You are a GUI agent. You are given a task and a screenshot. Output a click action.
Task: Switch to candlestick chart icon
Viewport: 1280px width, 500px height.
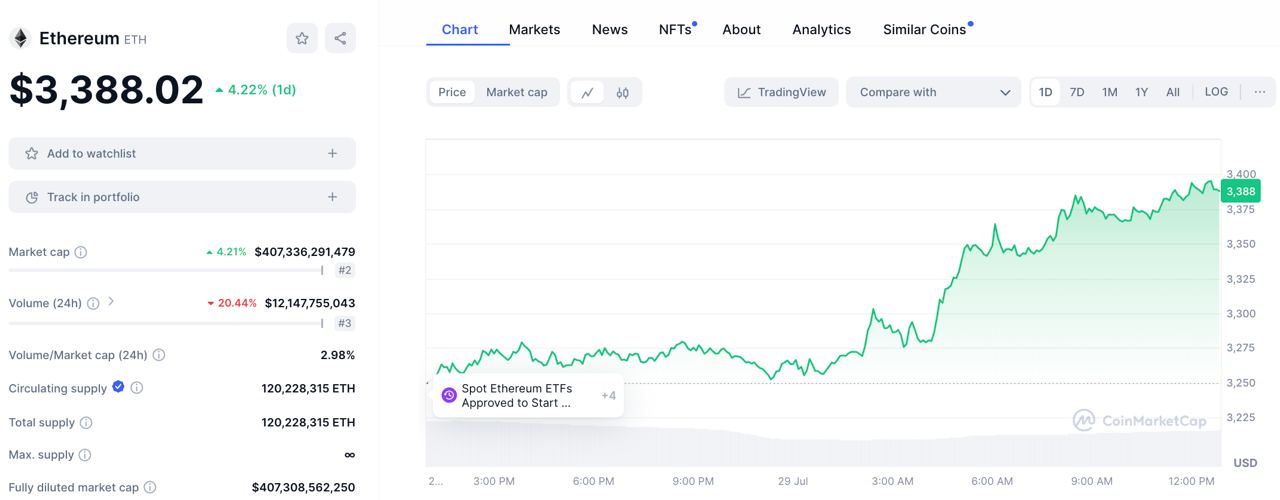click(x=622, y=92)
